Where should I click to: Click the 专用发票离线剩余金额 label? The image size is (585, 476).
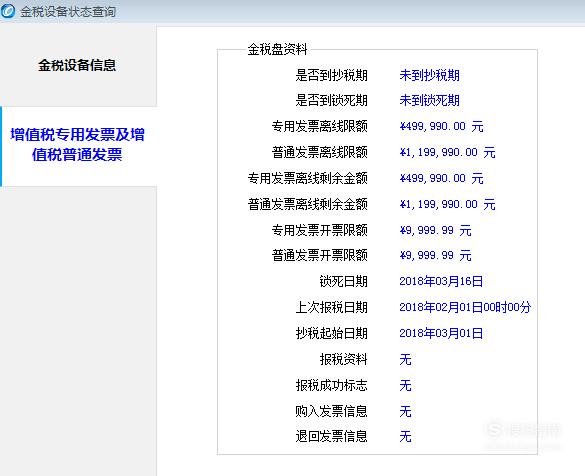point(307,178)
